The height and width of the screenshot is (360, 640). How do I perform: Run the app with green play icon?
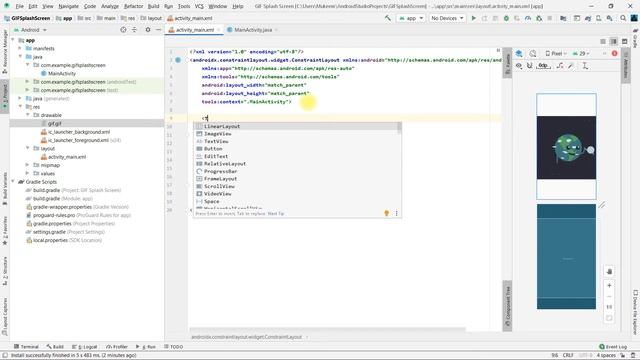(473, 18)
